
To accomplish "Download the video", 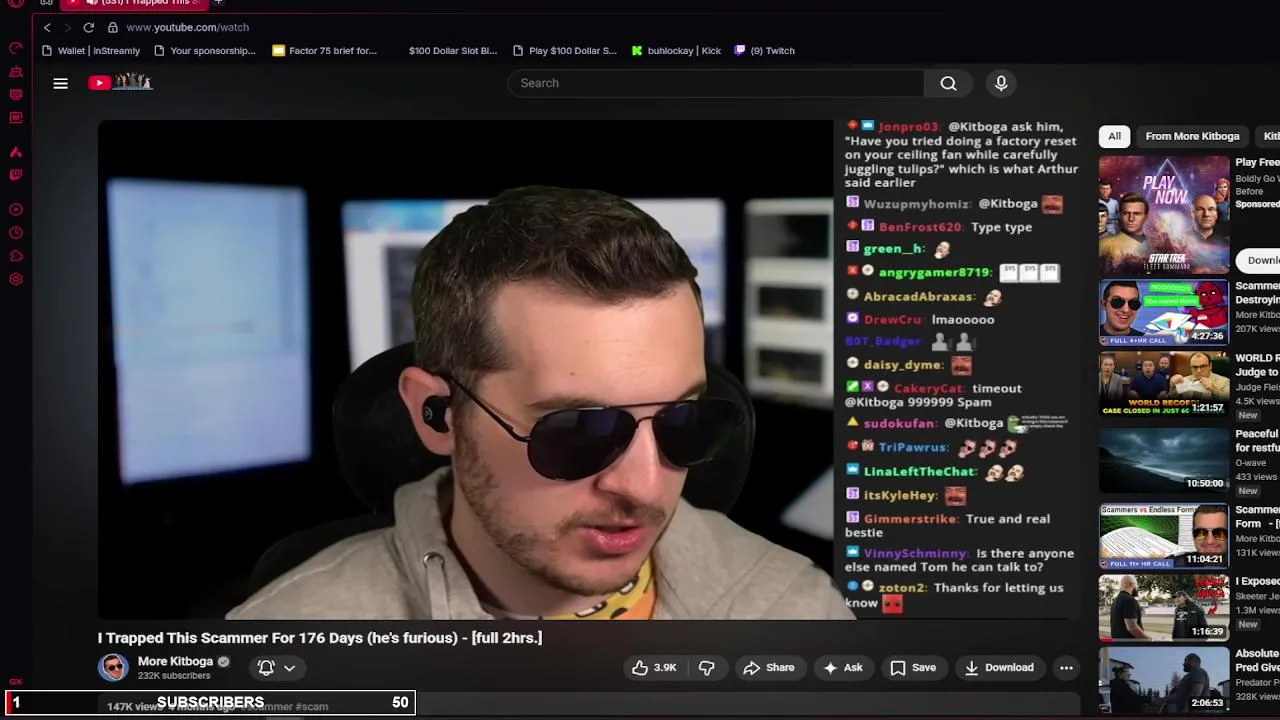I will tap(999, 668).
